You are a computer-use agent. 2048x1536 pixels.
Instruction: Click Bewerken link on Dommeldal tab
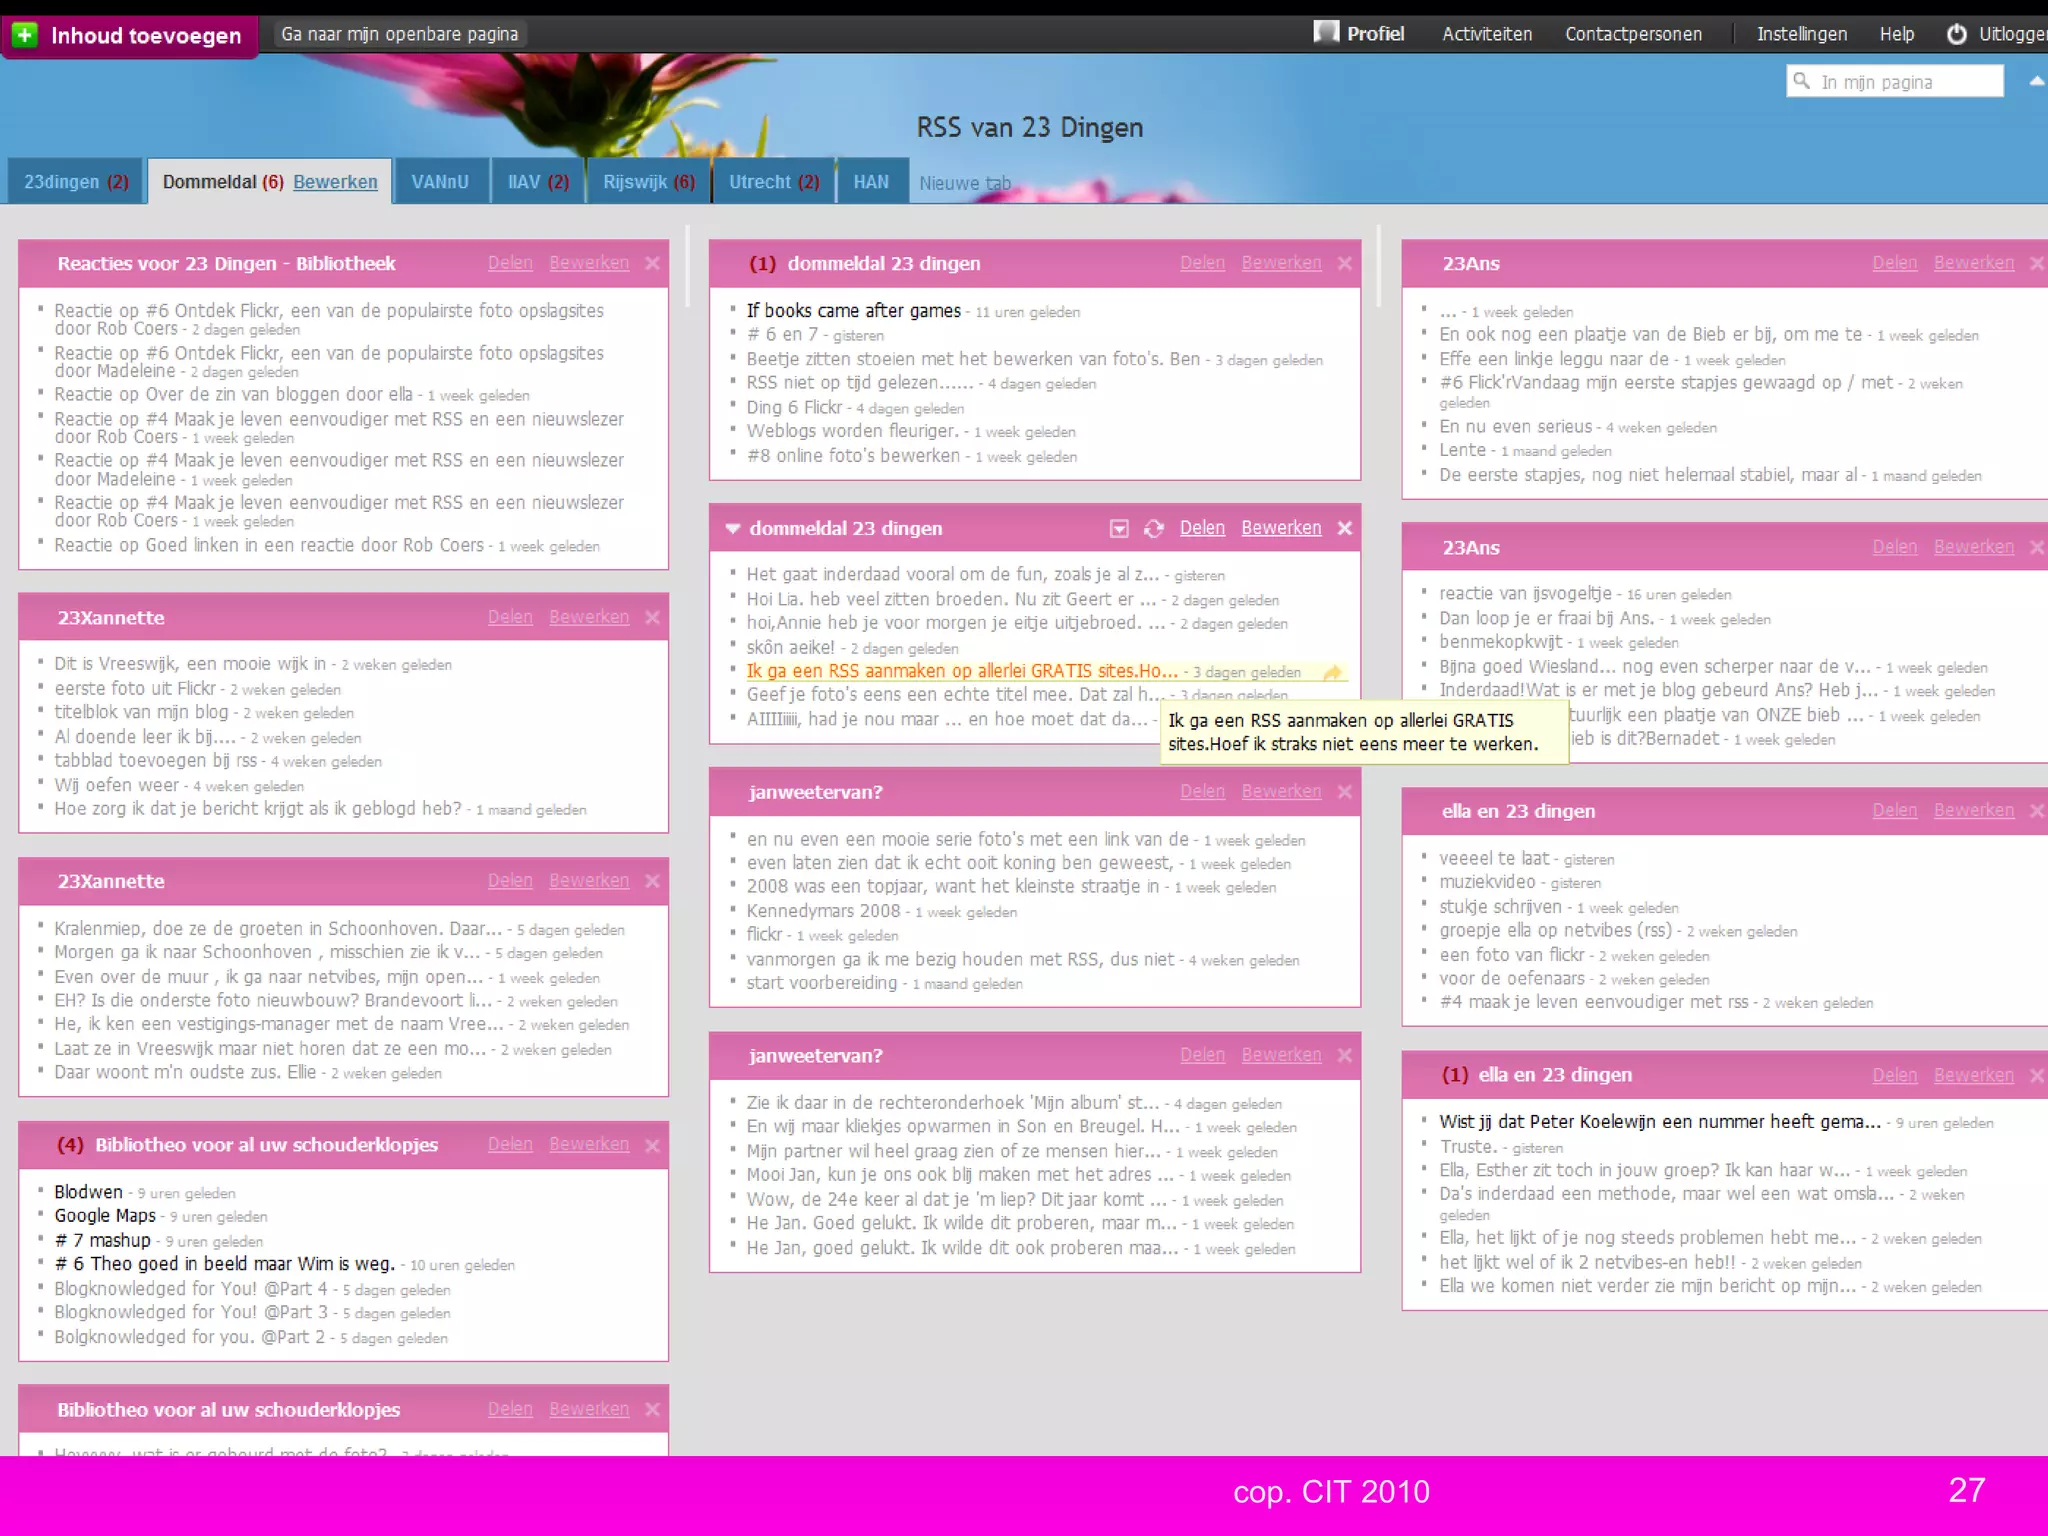(335, 182)
